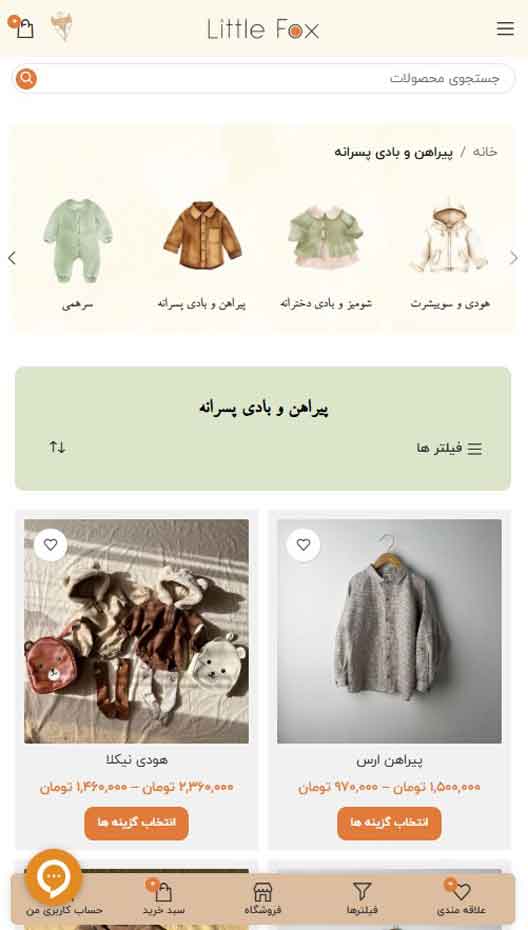
Task: Open the hamburger menu icon
Action: (505, 28)
